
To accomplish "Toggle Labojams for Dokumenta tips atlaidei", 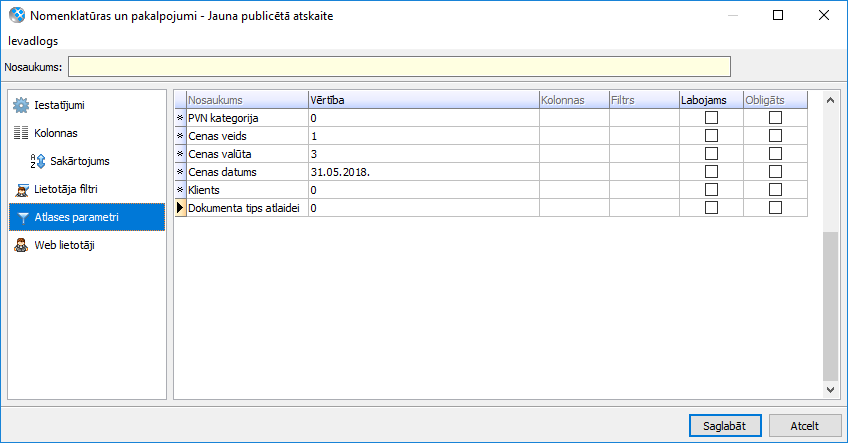I will pos(711,207).
